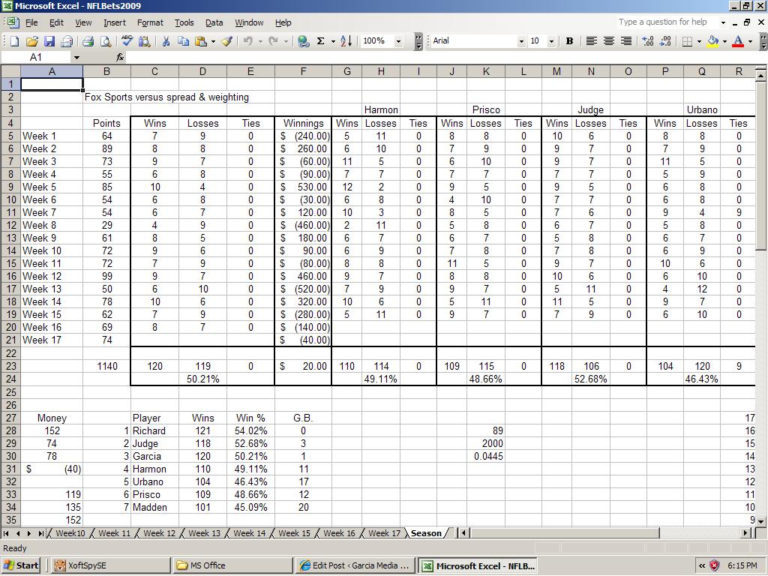Open Print Preview from the toolbar
Viewport: 768px width, 576px height.
[x=105, y=42]
